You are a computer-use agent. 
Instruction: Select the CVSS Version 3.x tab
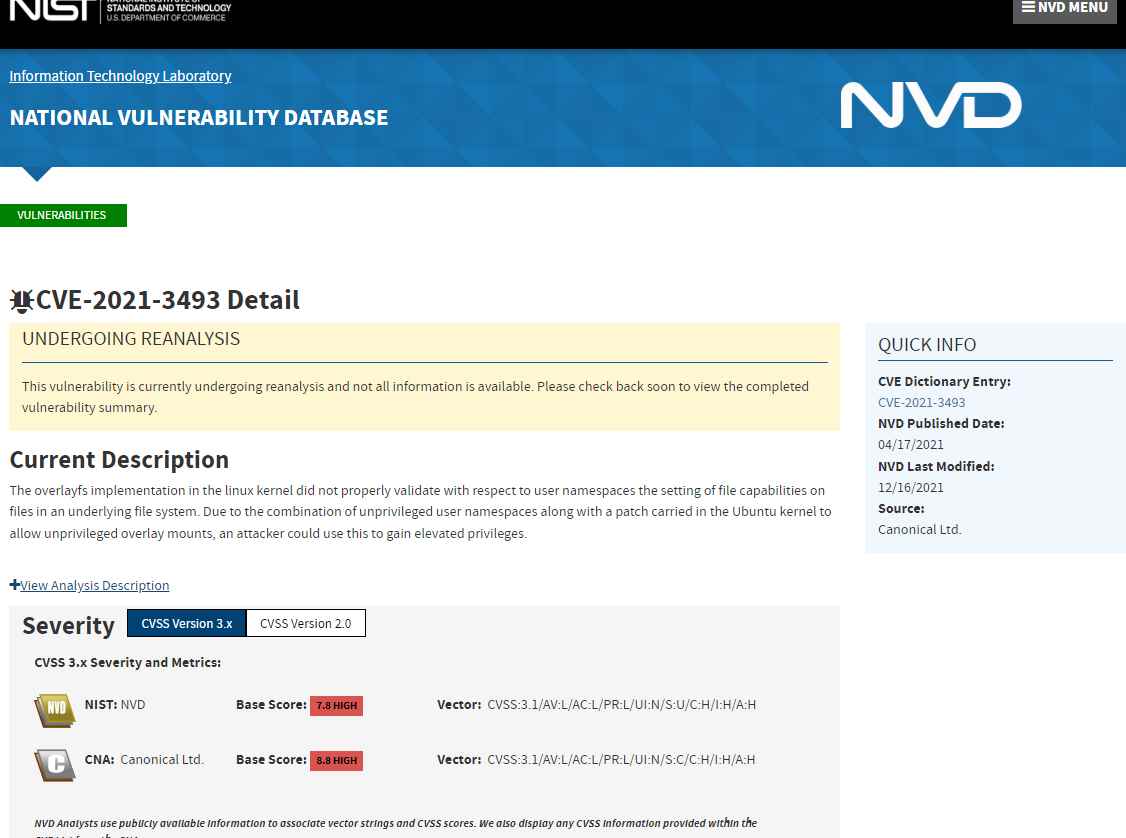click(186, 622)
